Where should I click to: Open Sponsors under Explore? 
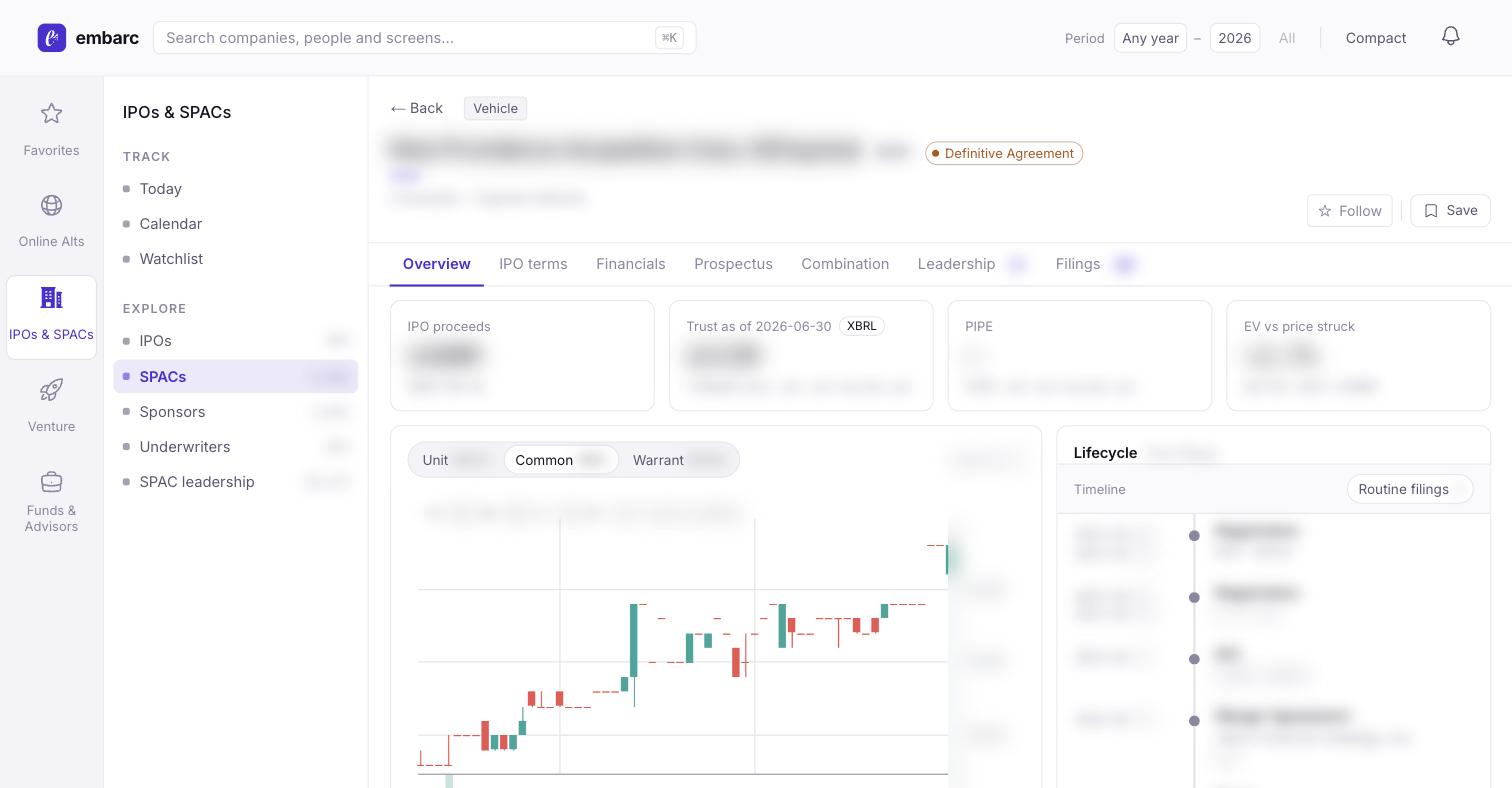[x=235, y=412]
